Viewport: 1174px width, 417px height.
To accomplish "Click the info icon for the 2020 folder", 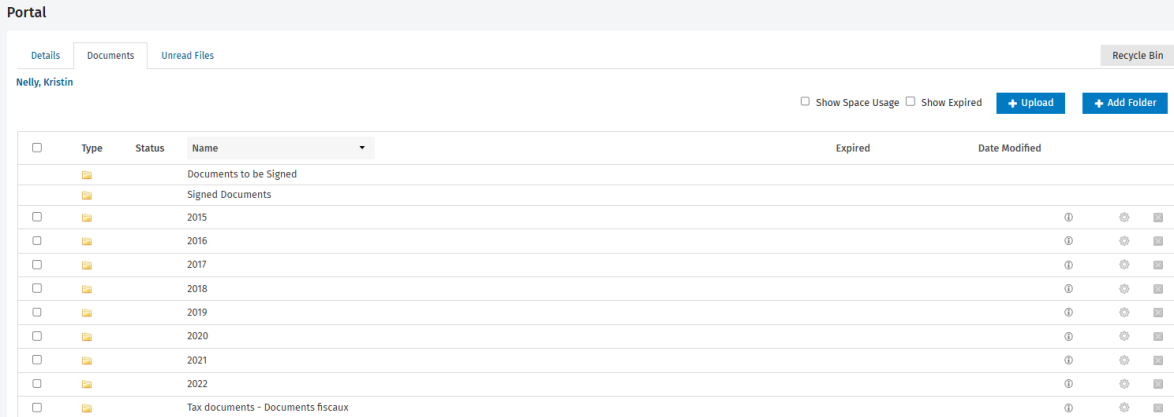I will pyautogui.click(x=1068, y=336).
